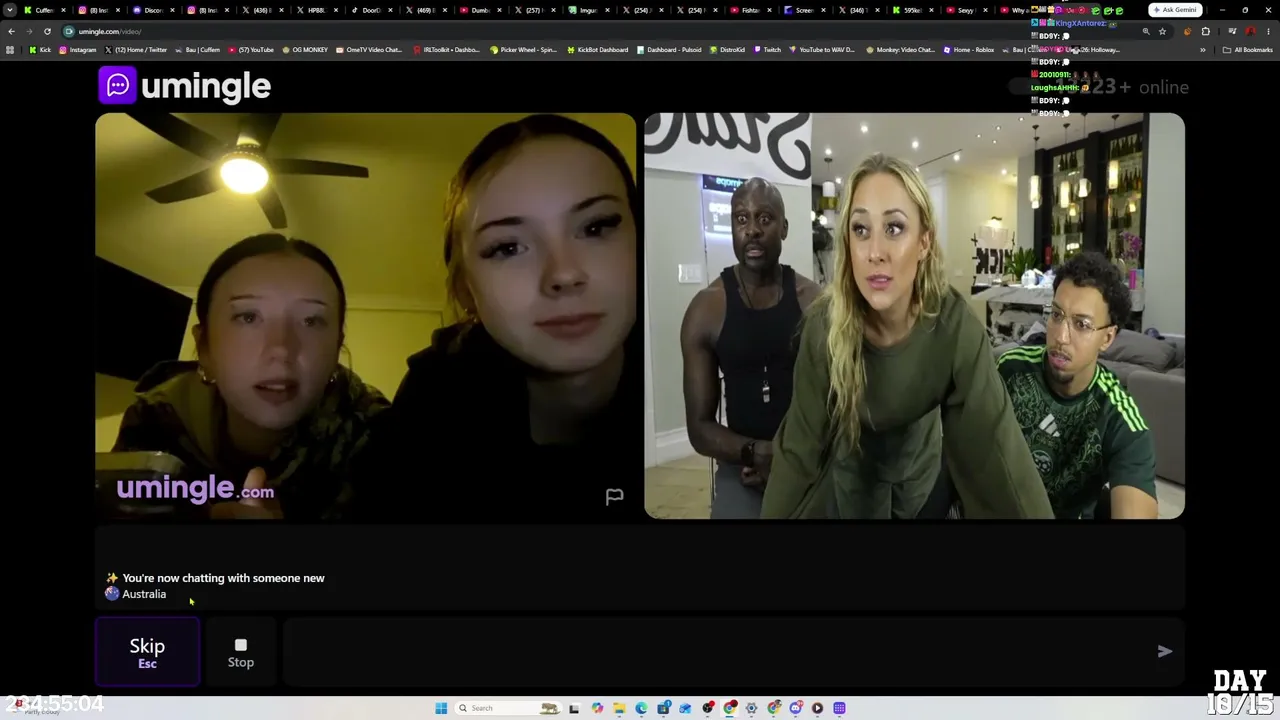Switch to the Imgur tab

(587, 10)
